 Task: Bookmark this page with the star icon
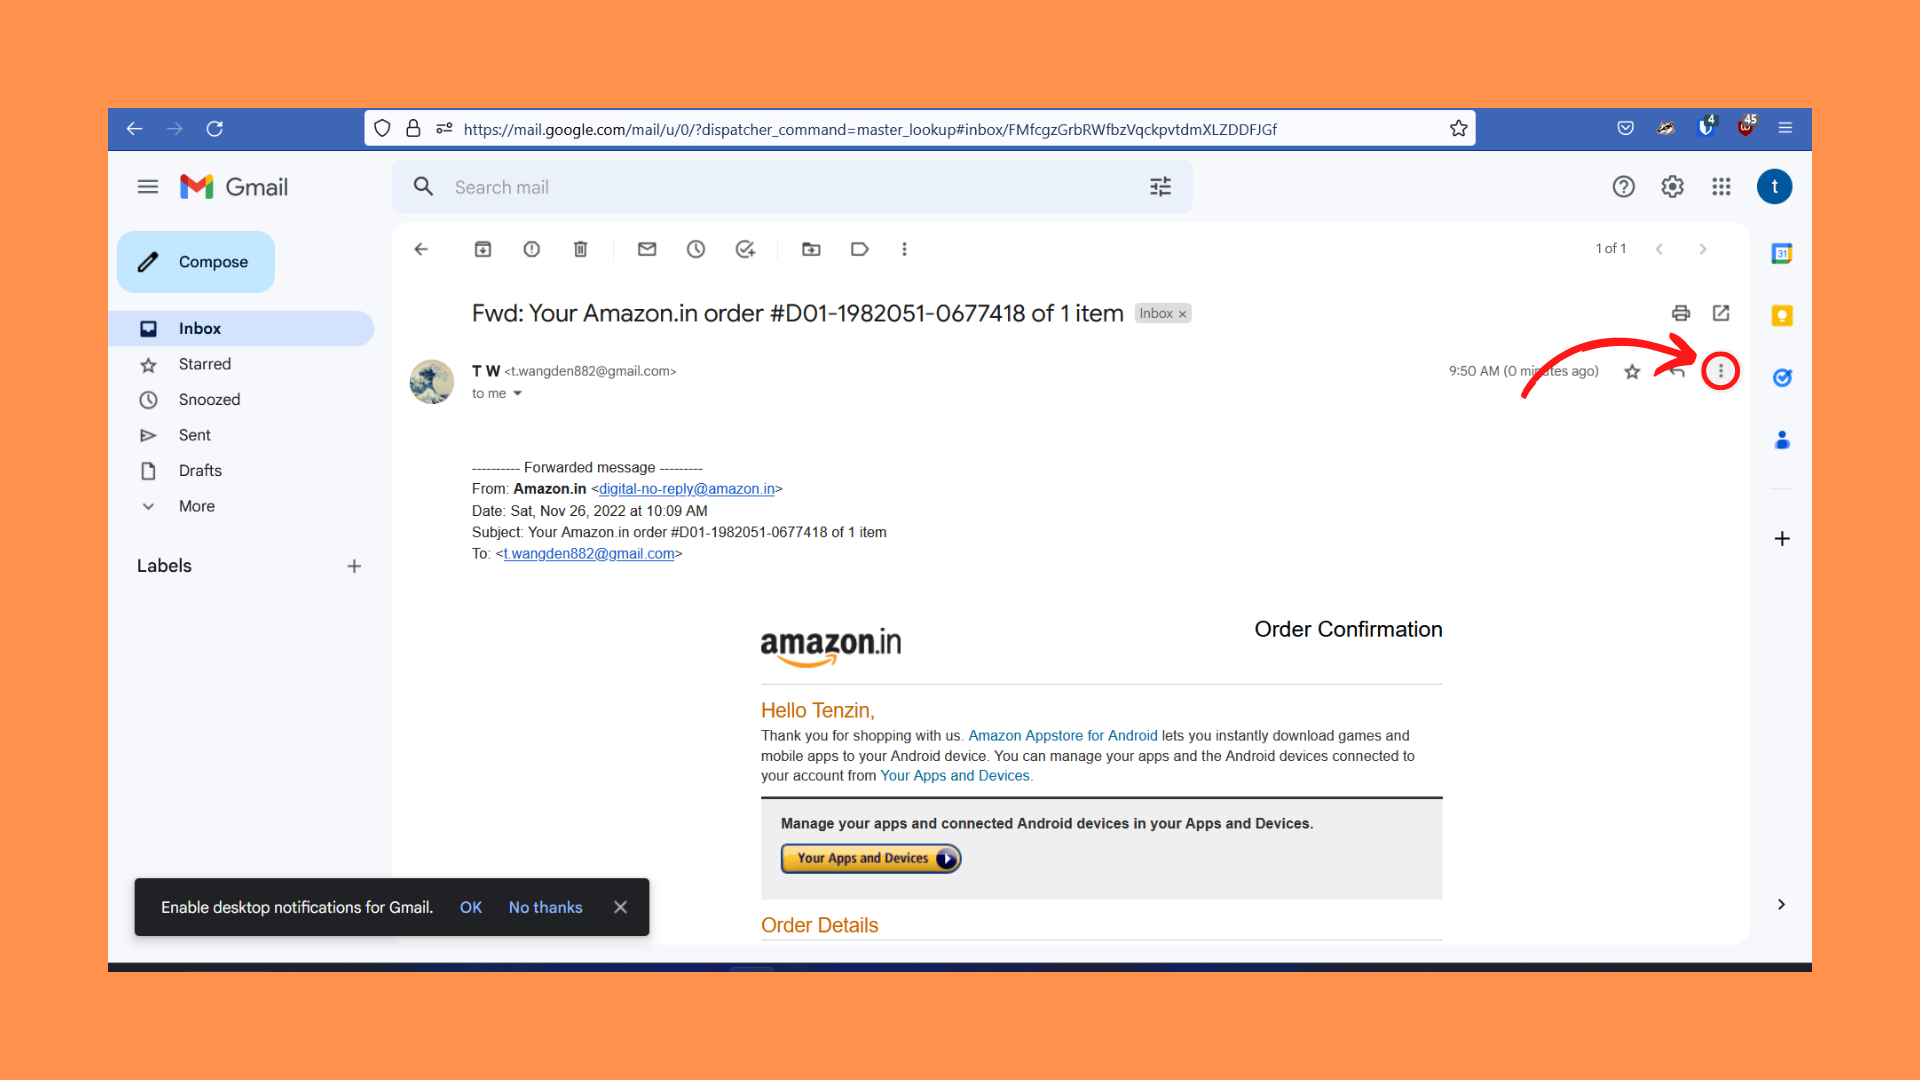(1458, 129)
